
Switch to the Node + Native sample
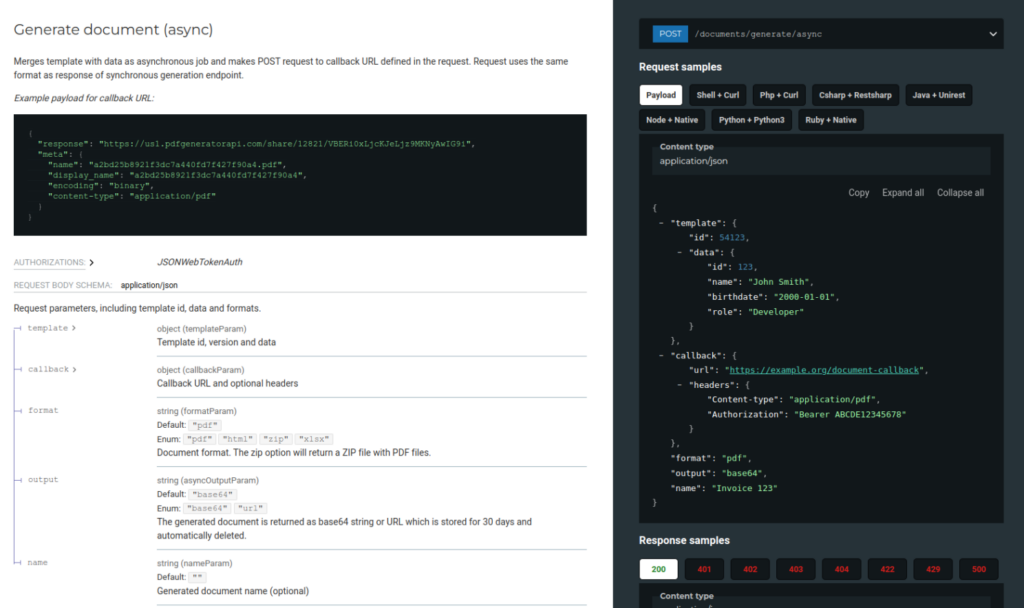click(x=672, y=120)
